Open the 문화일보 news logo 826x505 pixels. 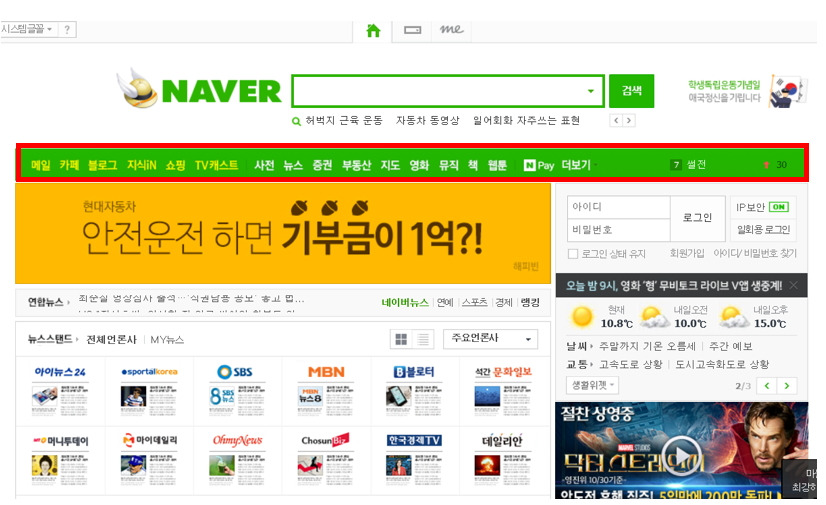click(x=503, y=372)
